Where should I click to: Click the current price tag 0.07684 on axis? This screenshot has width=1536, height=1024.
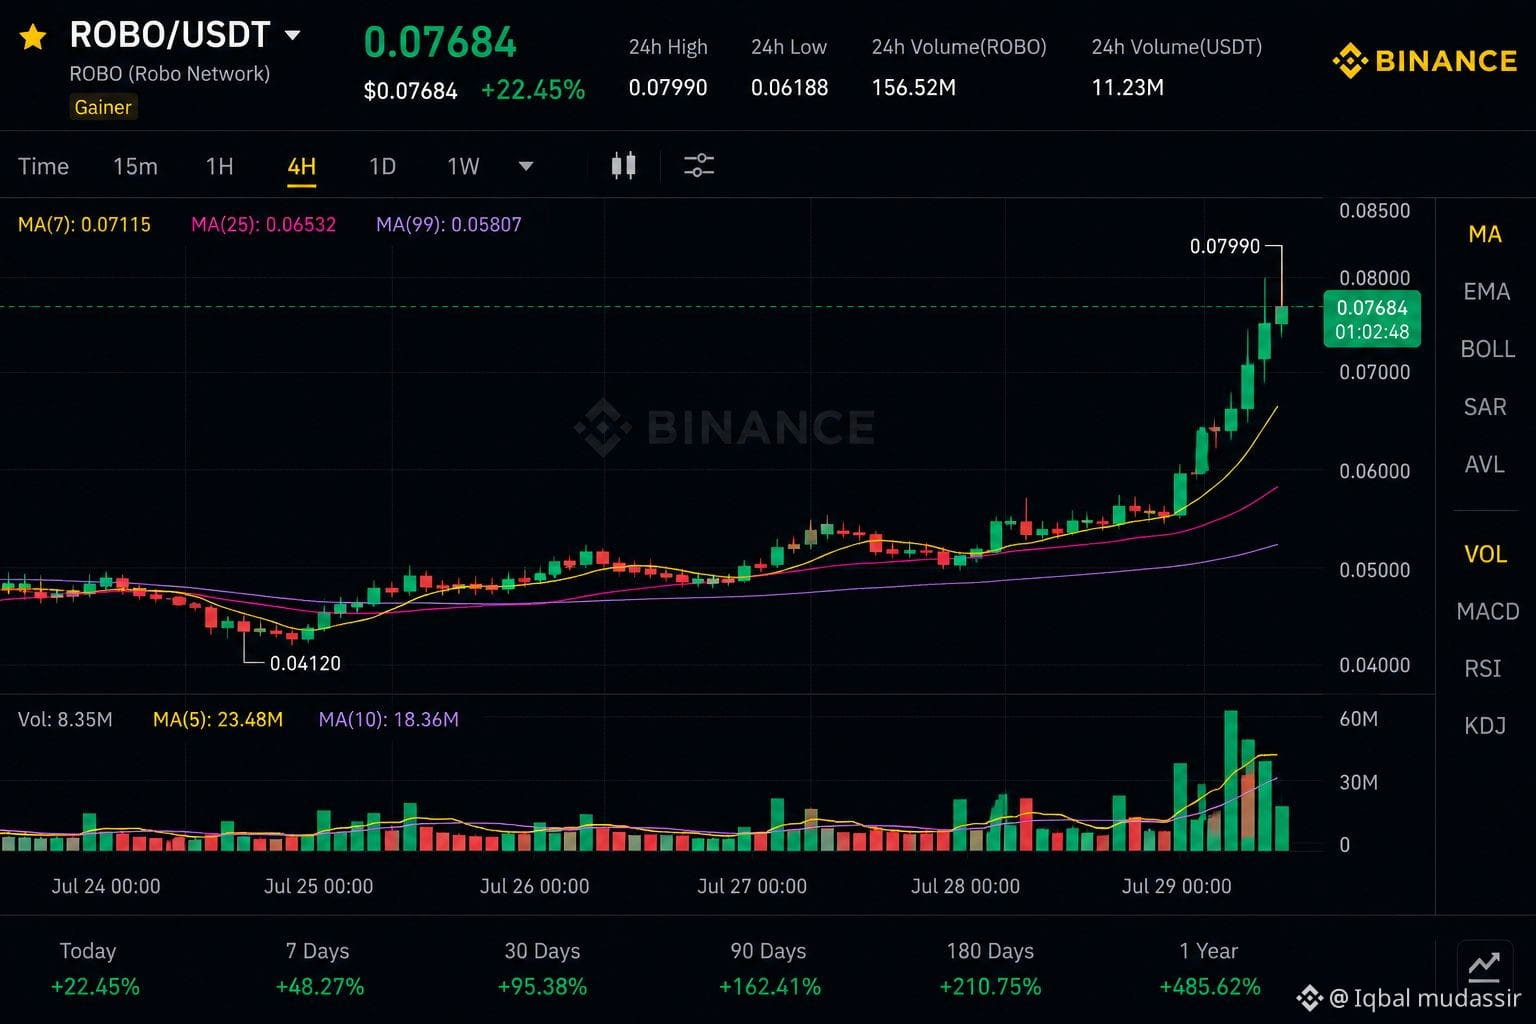click(1372, 319)
